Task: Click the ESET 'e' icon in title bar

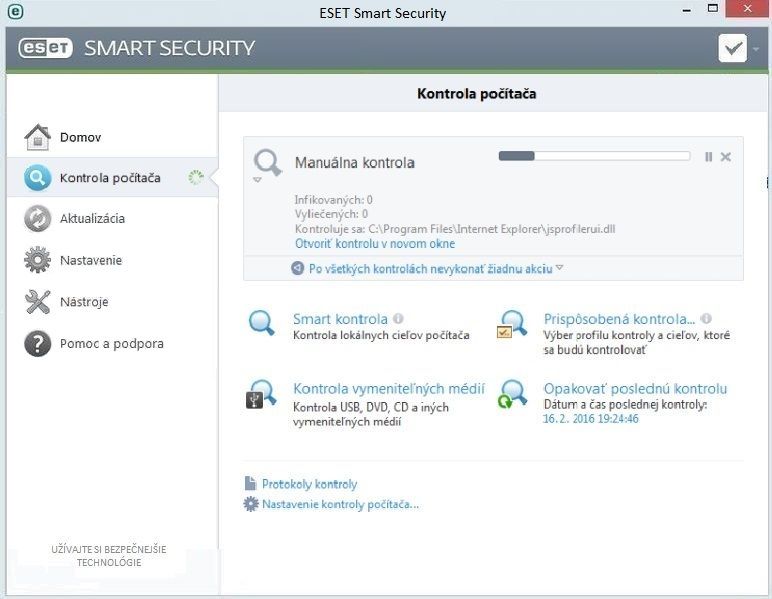Action: [x=15, y=12]
